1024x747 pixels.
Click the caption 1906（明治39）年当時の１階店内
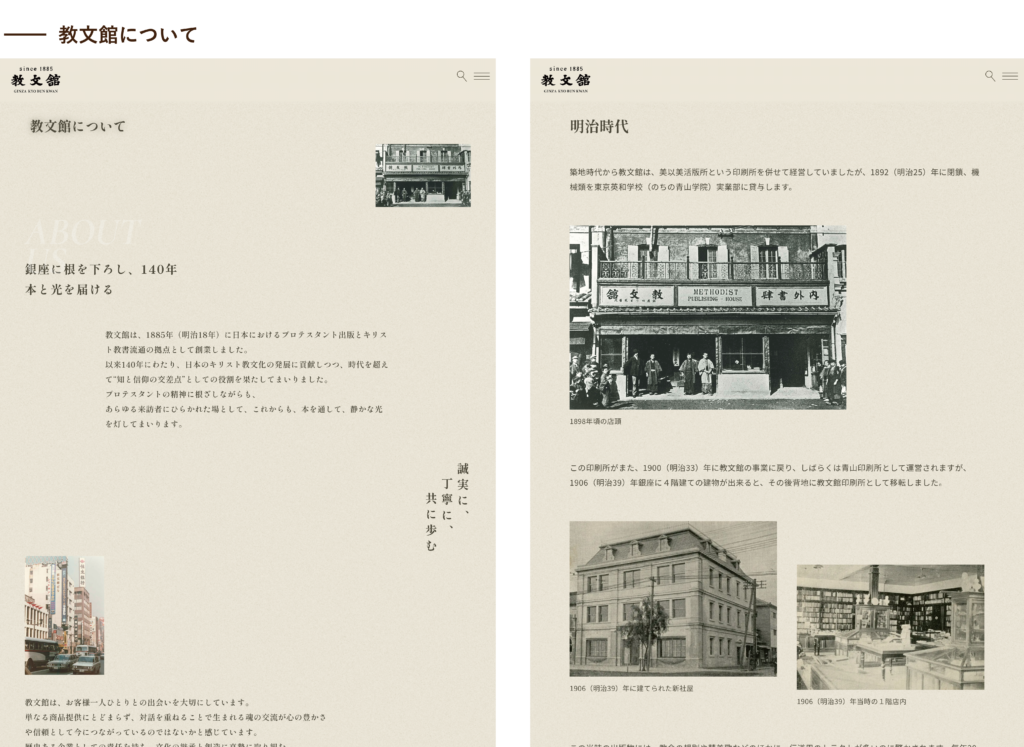tap(852, 701)
